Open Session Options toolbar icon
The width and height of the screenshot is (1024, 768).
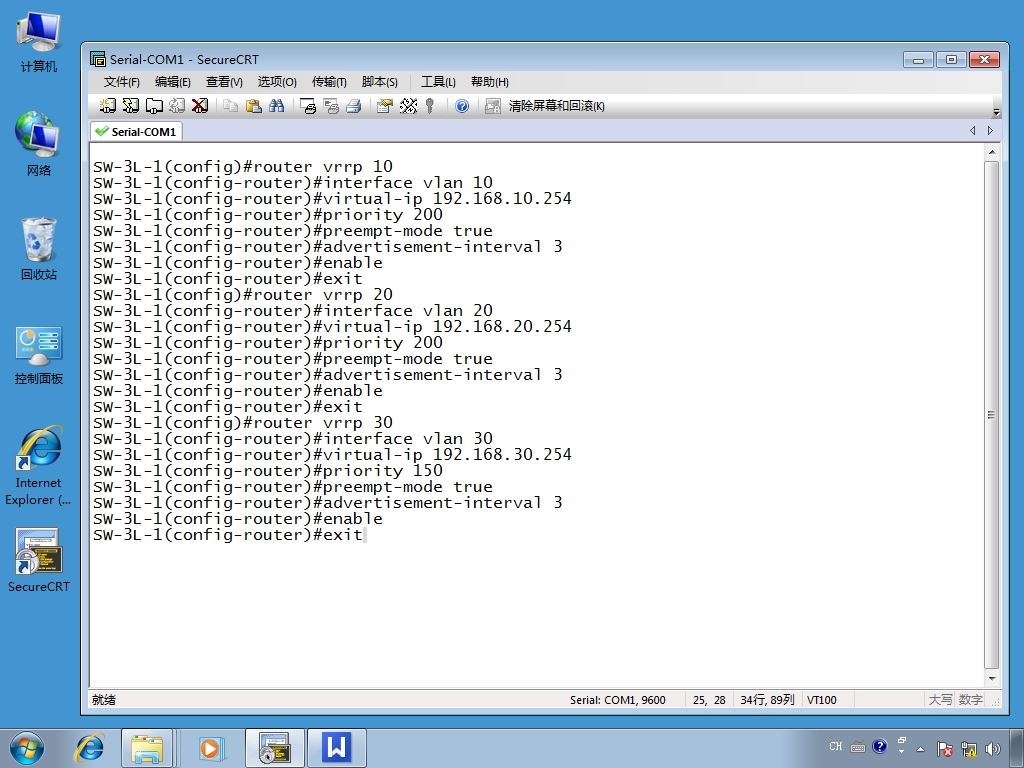[x=385, y=106]
